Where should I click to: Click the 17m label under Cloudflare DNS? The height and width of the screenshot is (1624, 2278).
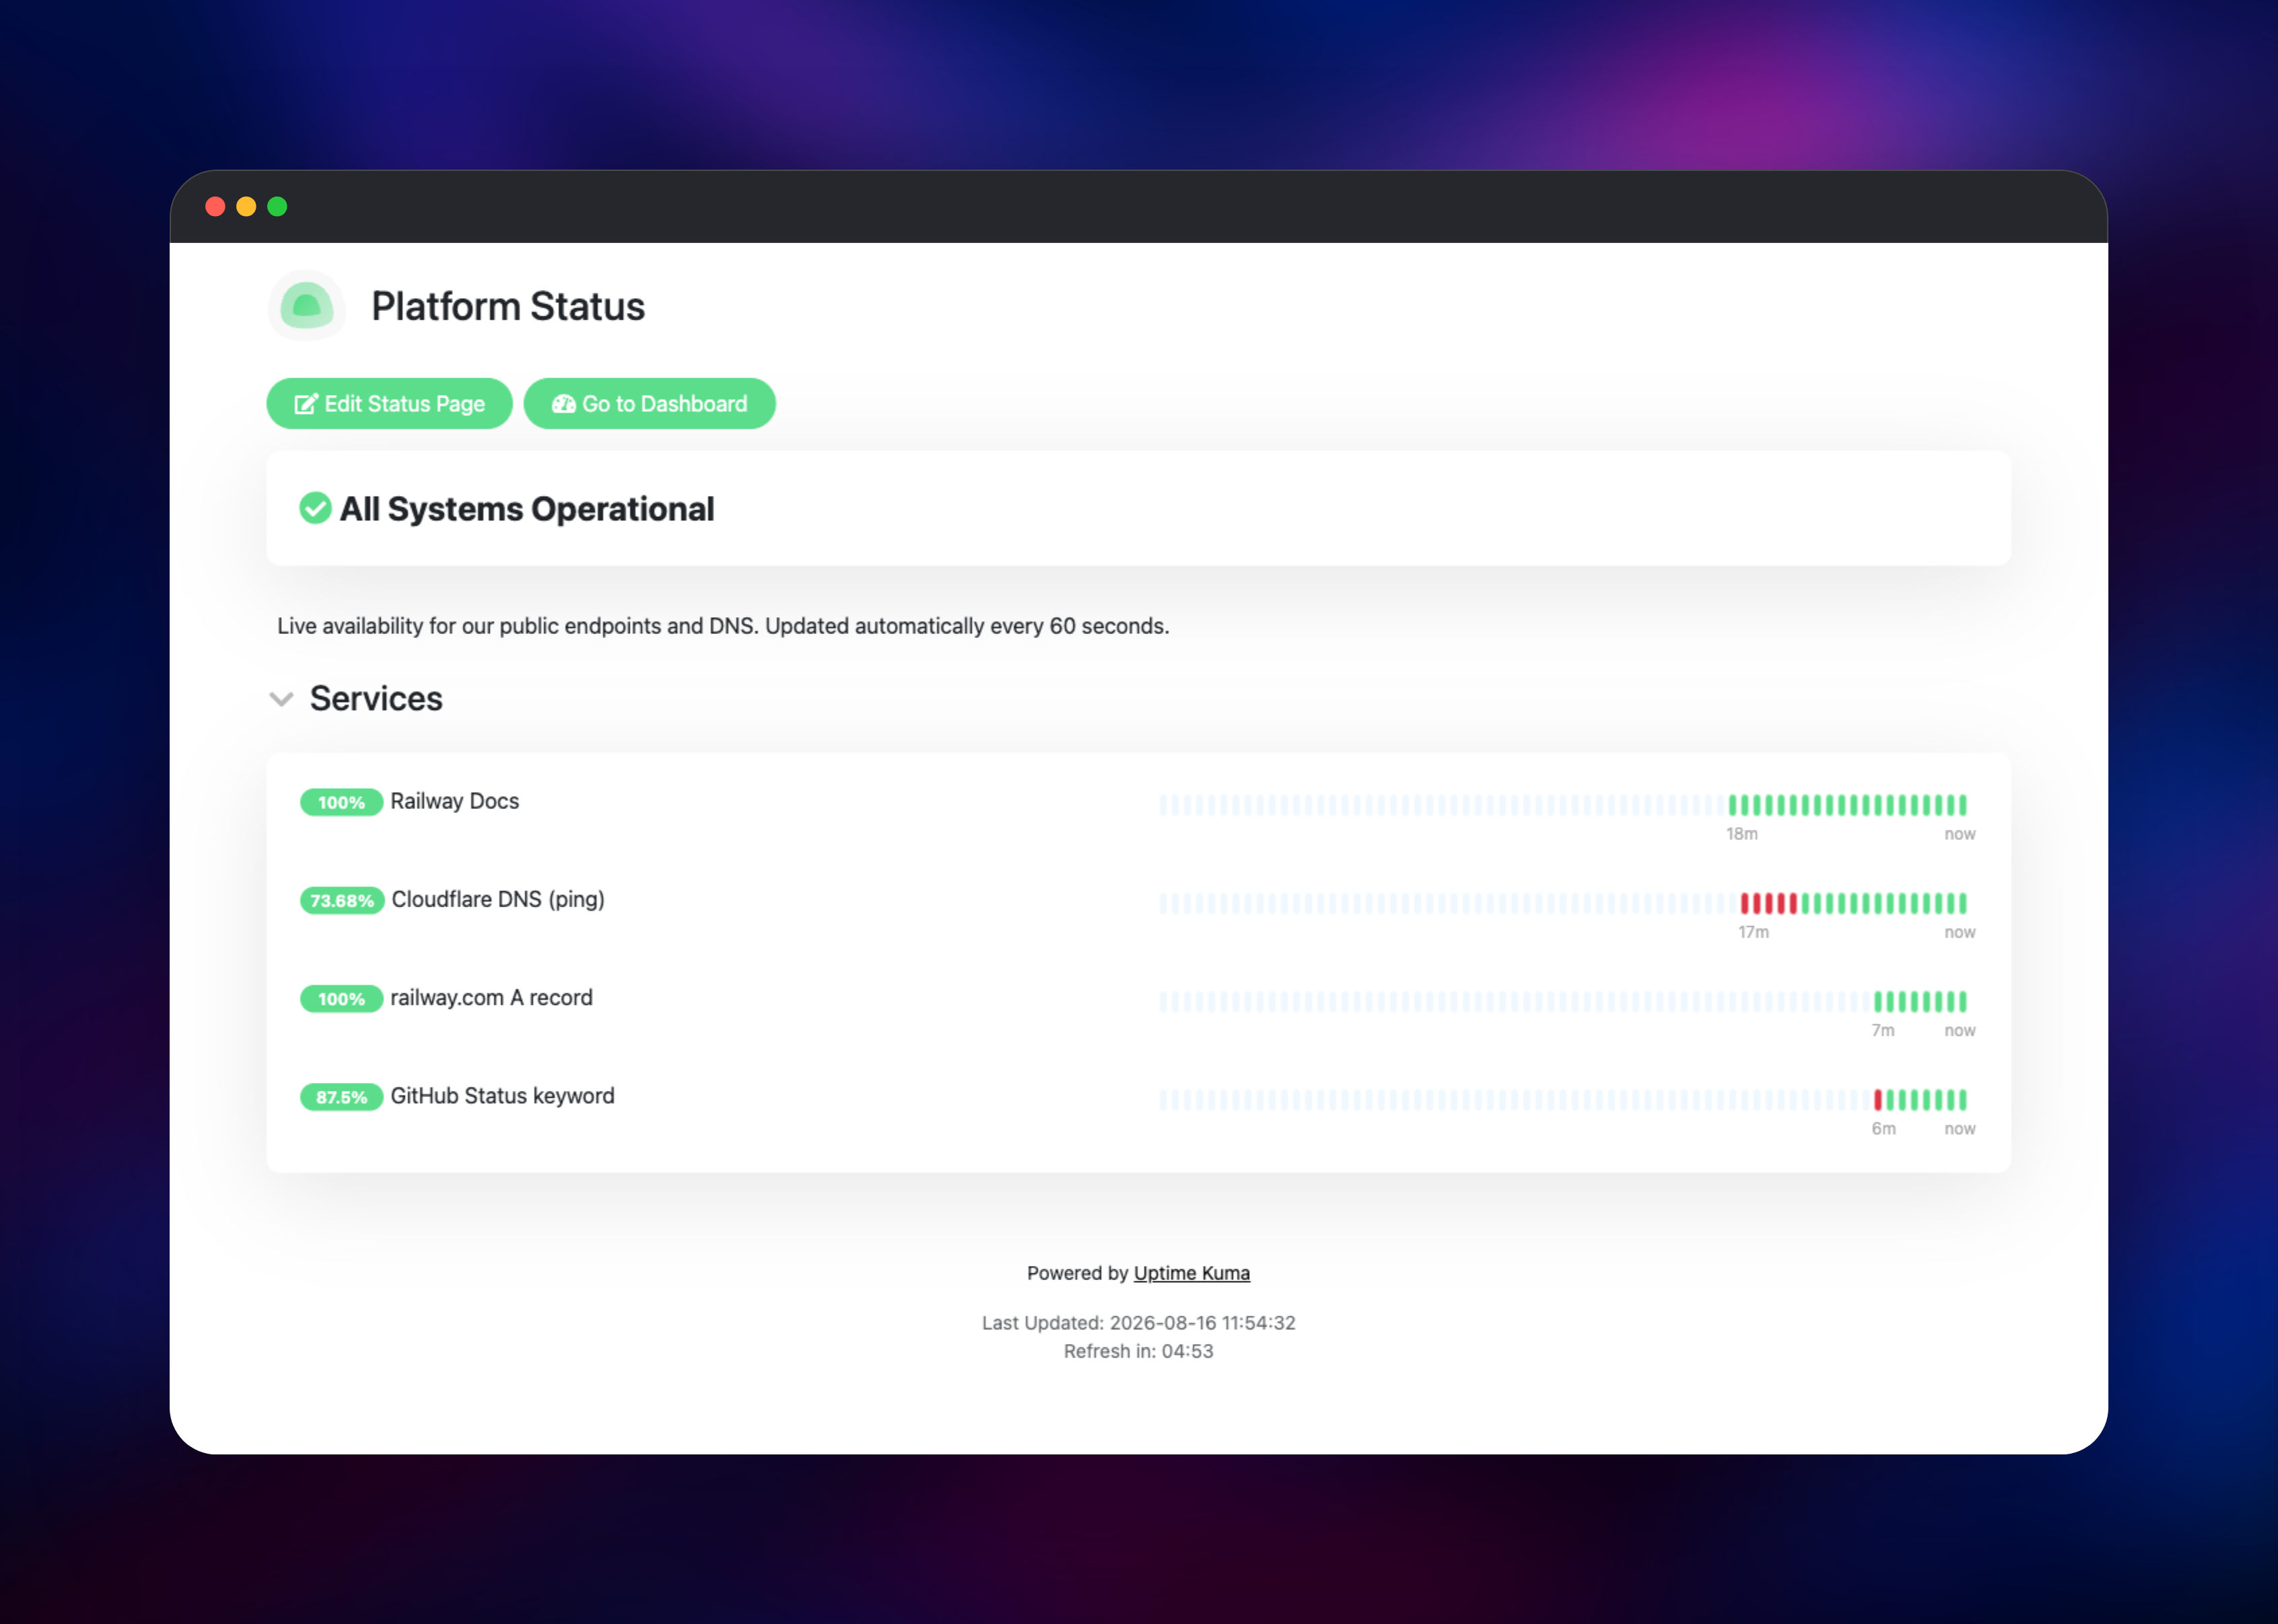(1754, 932)
